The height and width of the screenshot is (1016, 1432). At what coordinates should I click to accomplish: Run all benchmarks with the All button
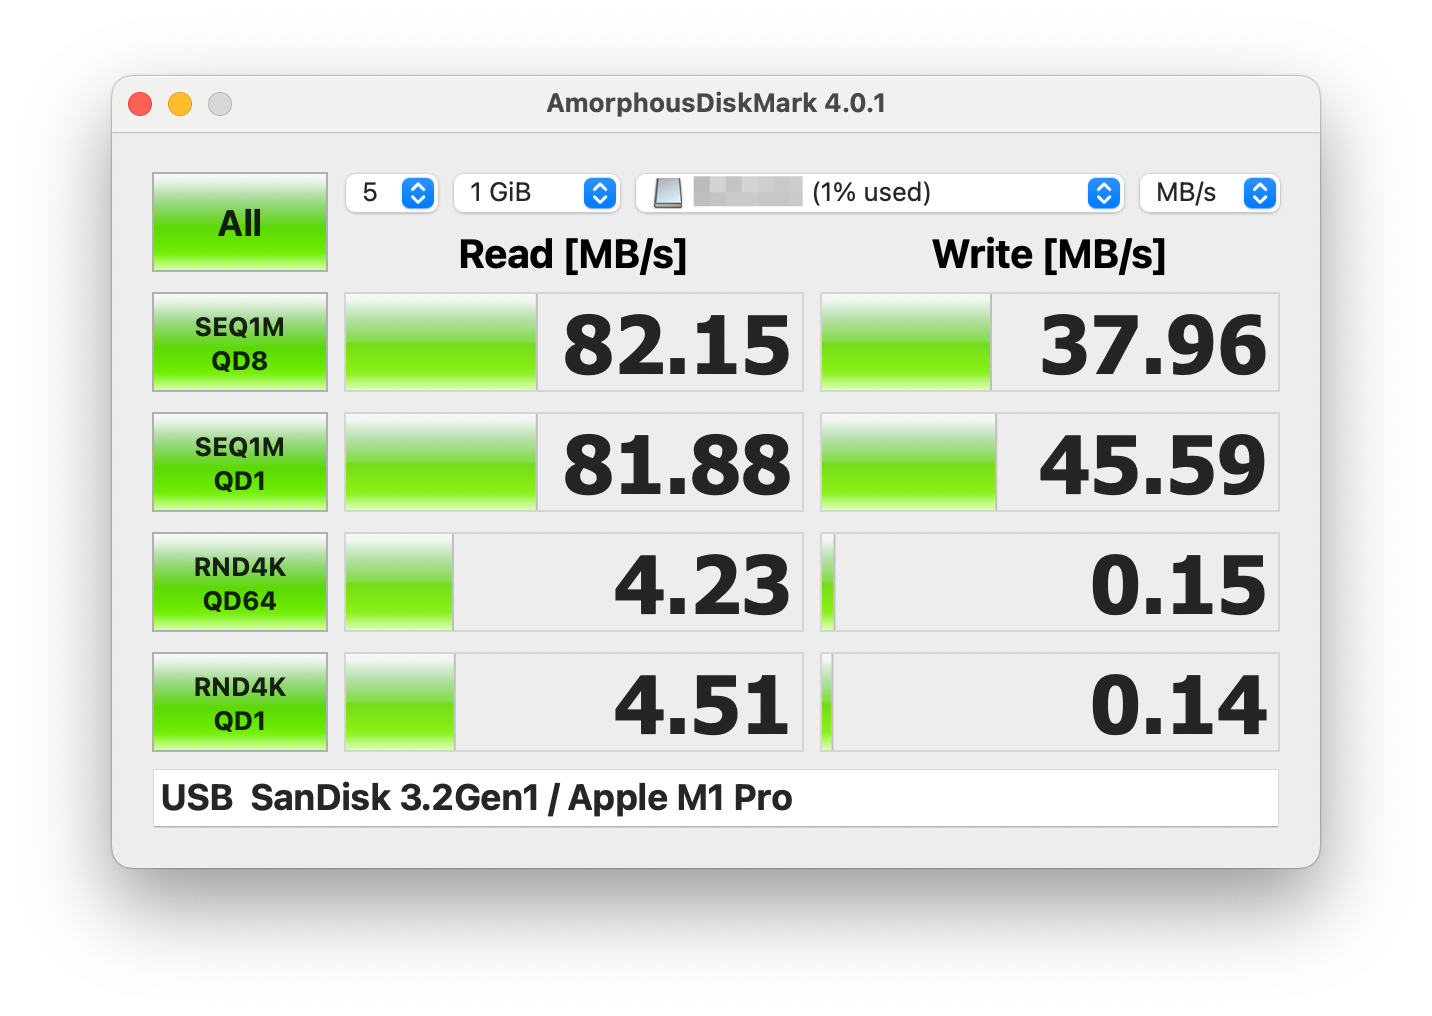click(240, 222)
